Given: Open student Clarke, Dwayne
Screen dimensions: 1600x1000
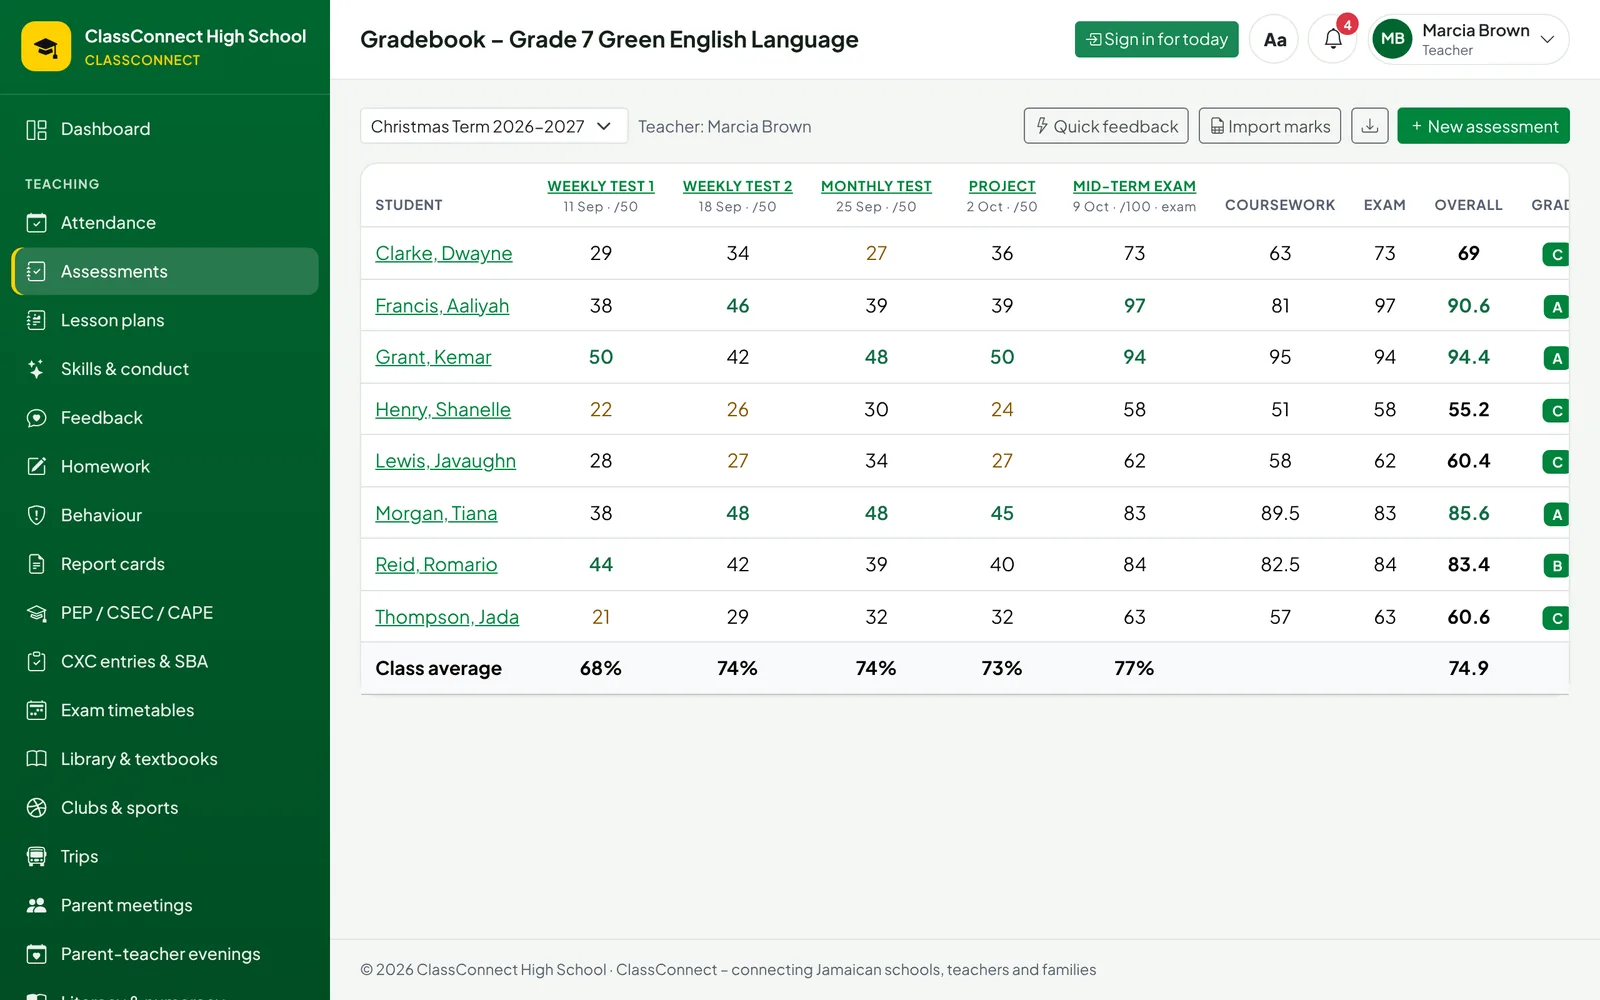Looking at the screenshot, I should 443,253.
